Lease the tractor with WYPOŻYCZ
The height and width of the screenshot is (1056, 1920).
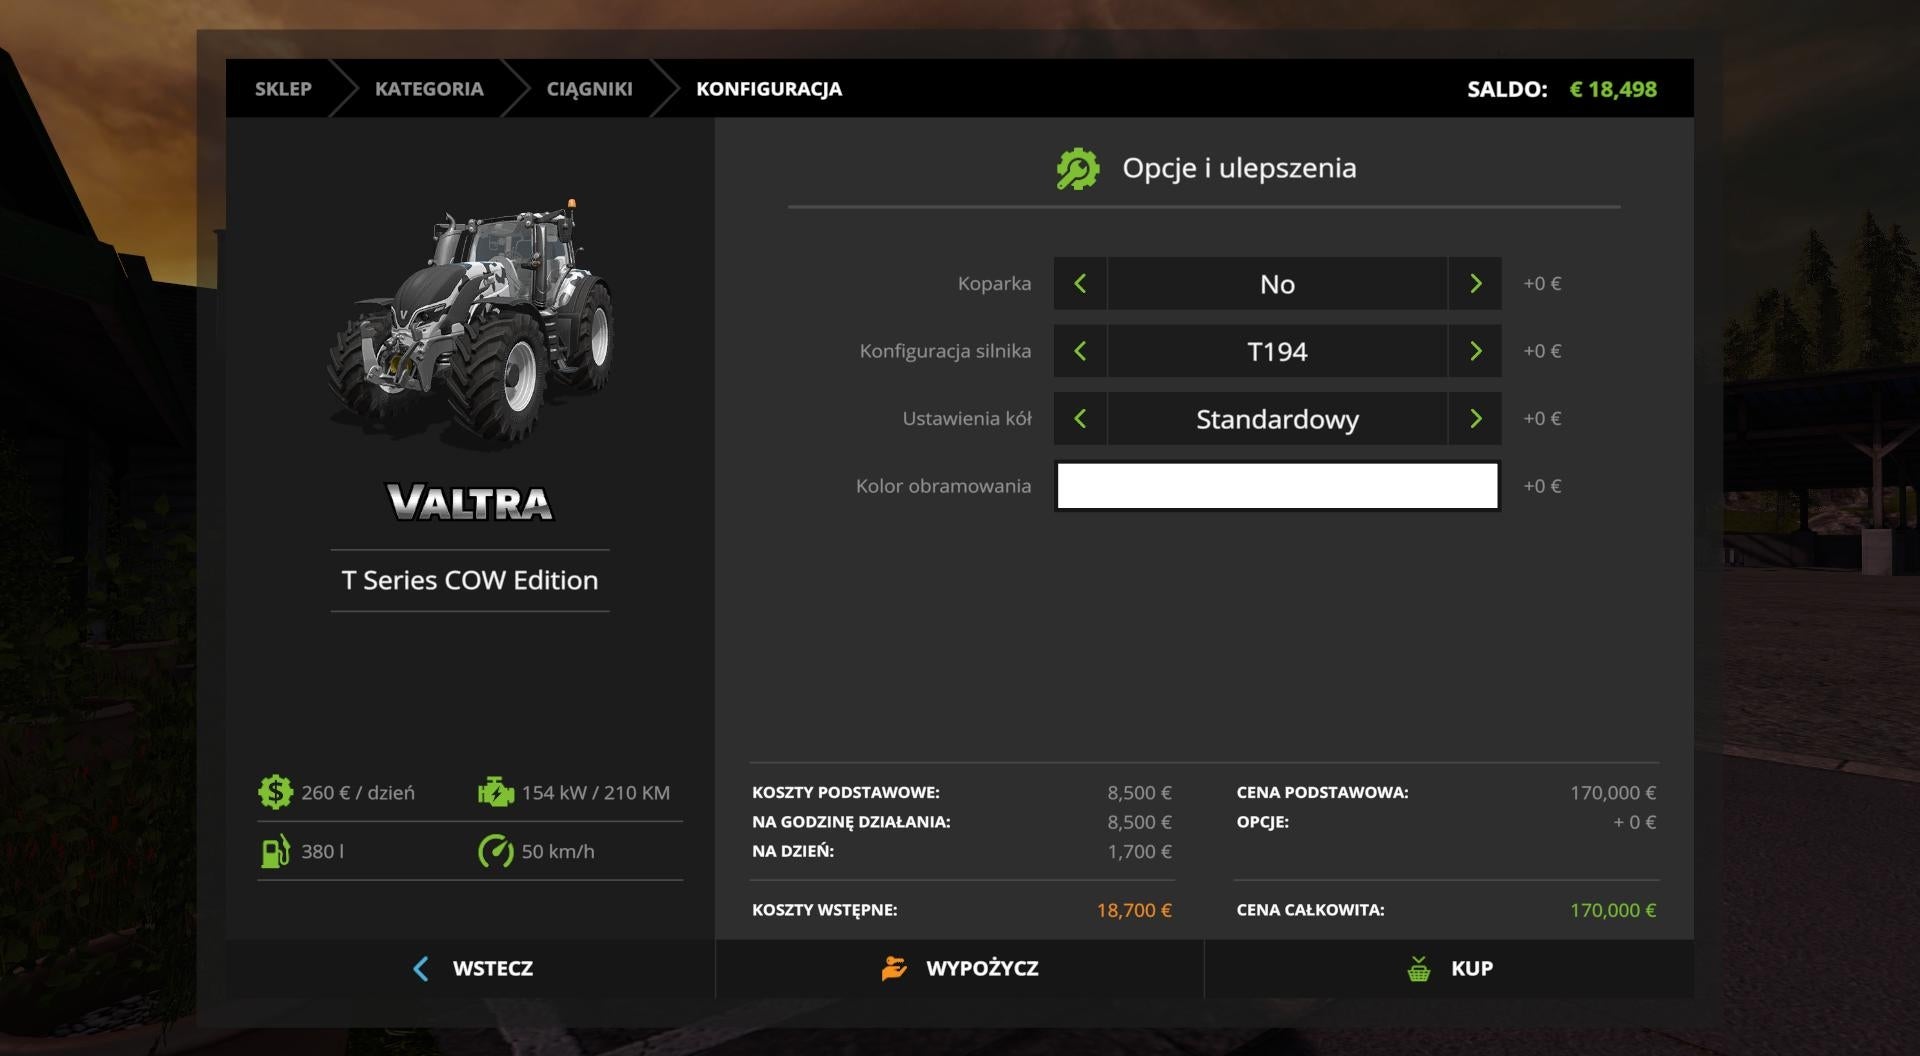pyautogui.click(x=960, y=968)
